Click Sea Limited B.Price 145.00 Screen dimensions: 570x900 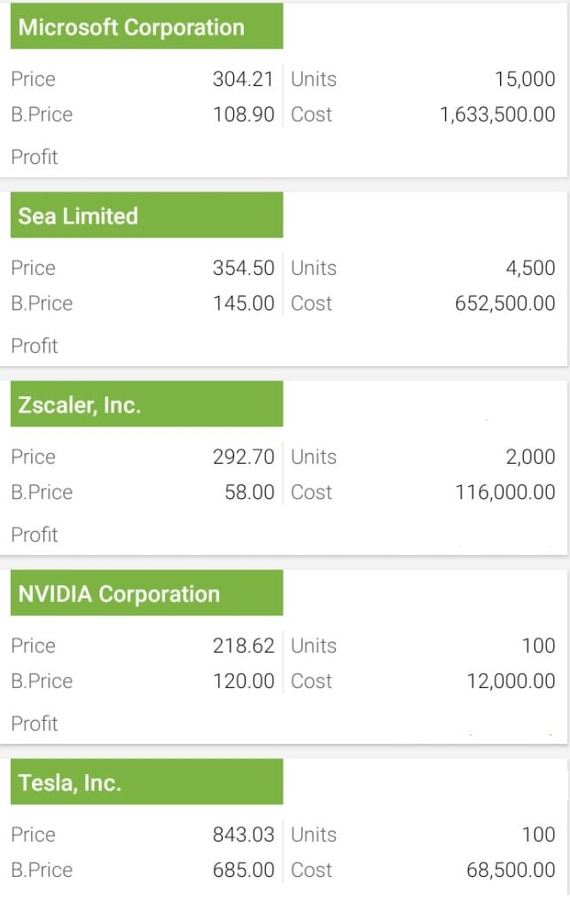point(243,303)
